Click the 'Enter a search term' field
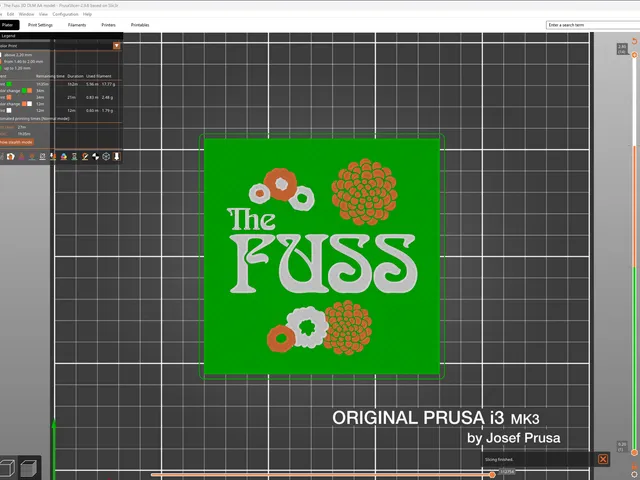Viewport: 640px width, 480px height. coord(593,25)
